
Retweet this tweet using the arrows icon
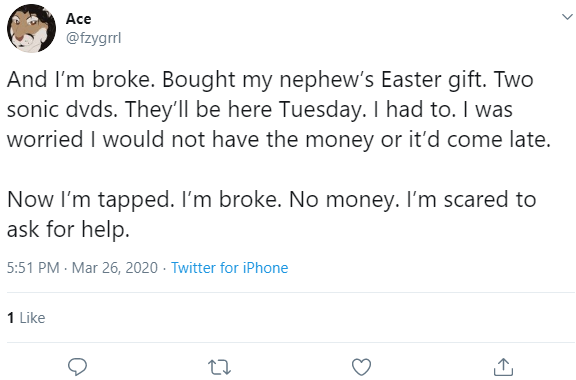coord(219,367)
